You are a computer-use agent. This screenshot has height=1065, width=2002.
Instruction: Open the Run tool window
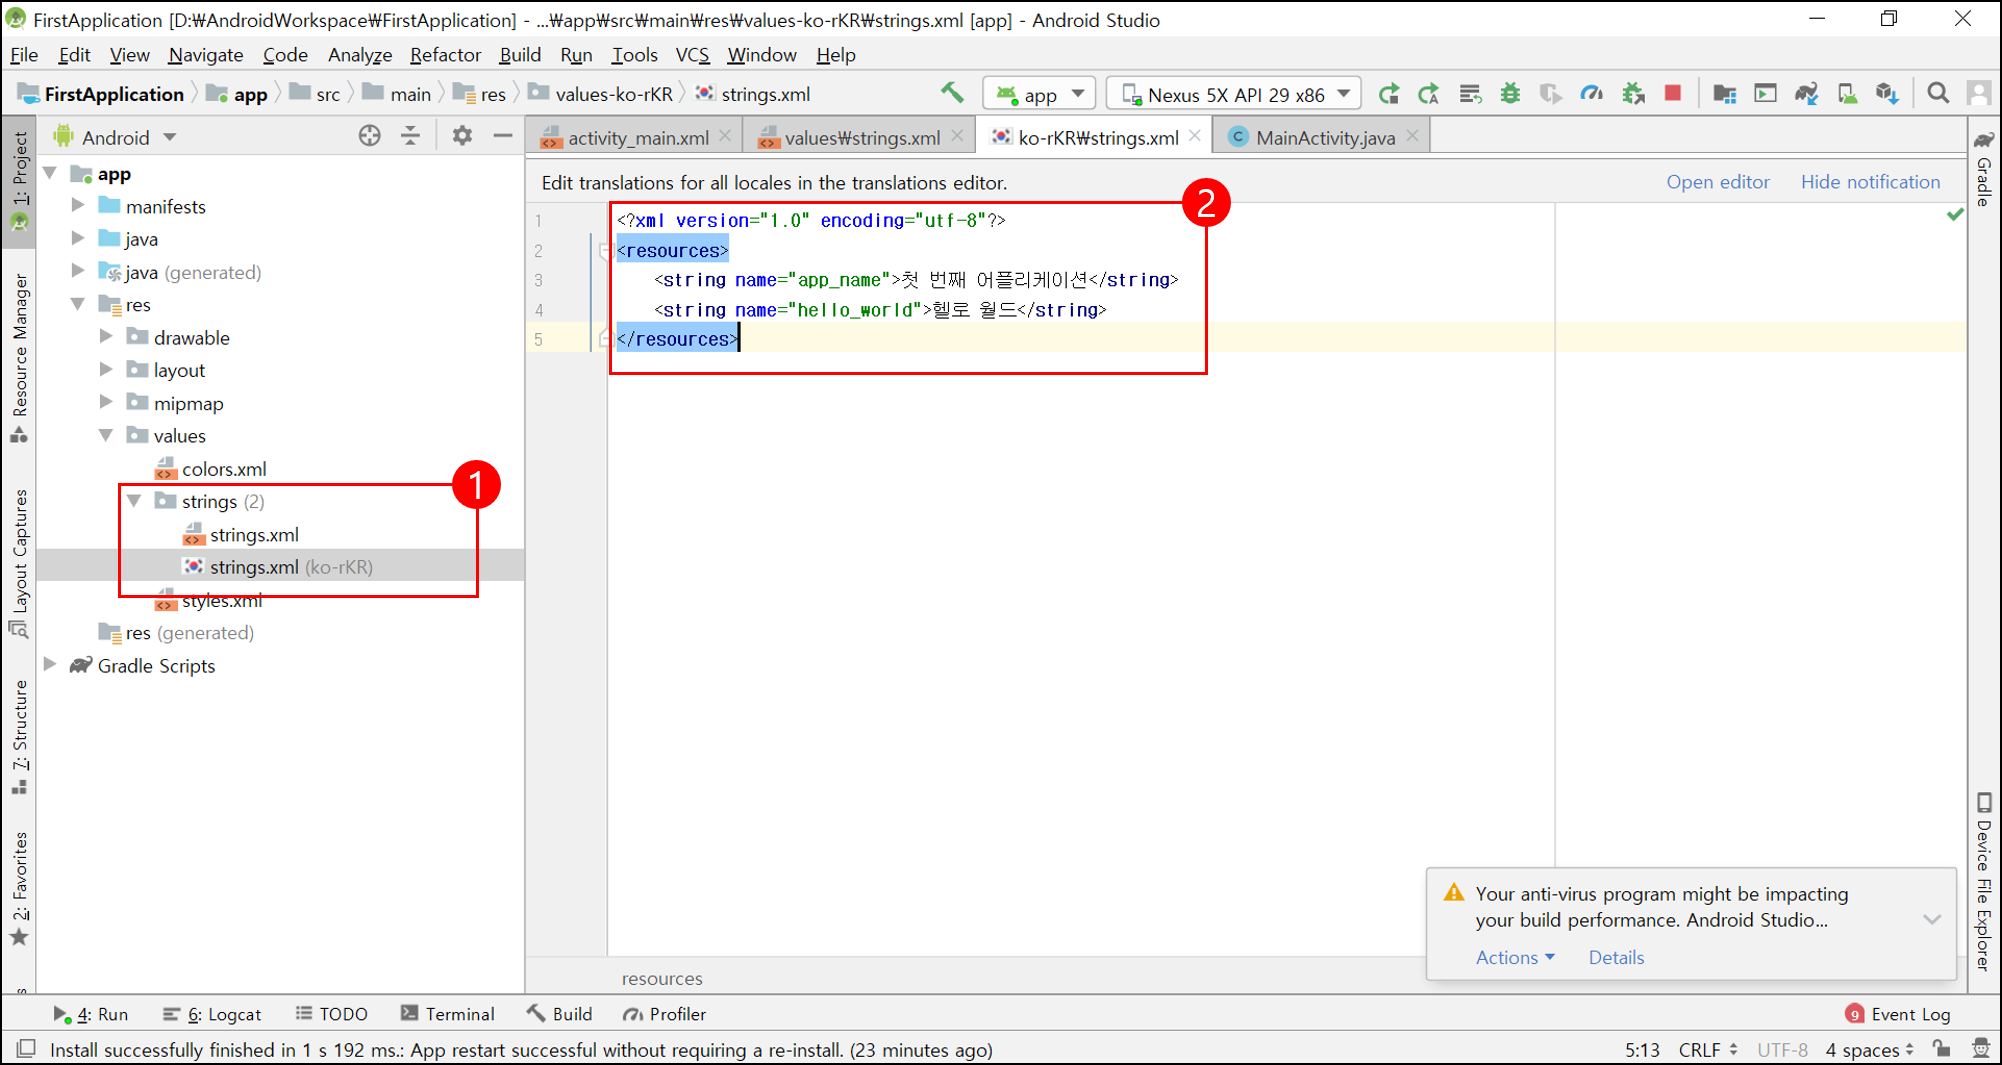pos(91,1014)
